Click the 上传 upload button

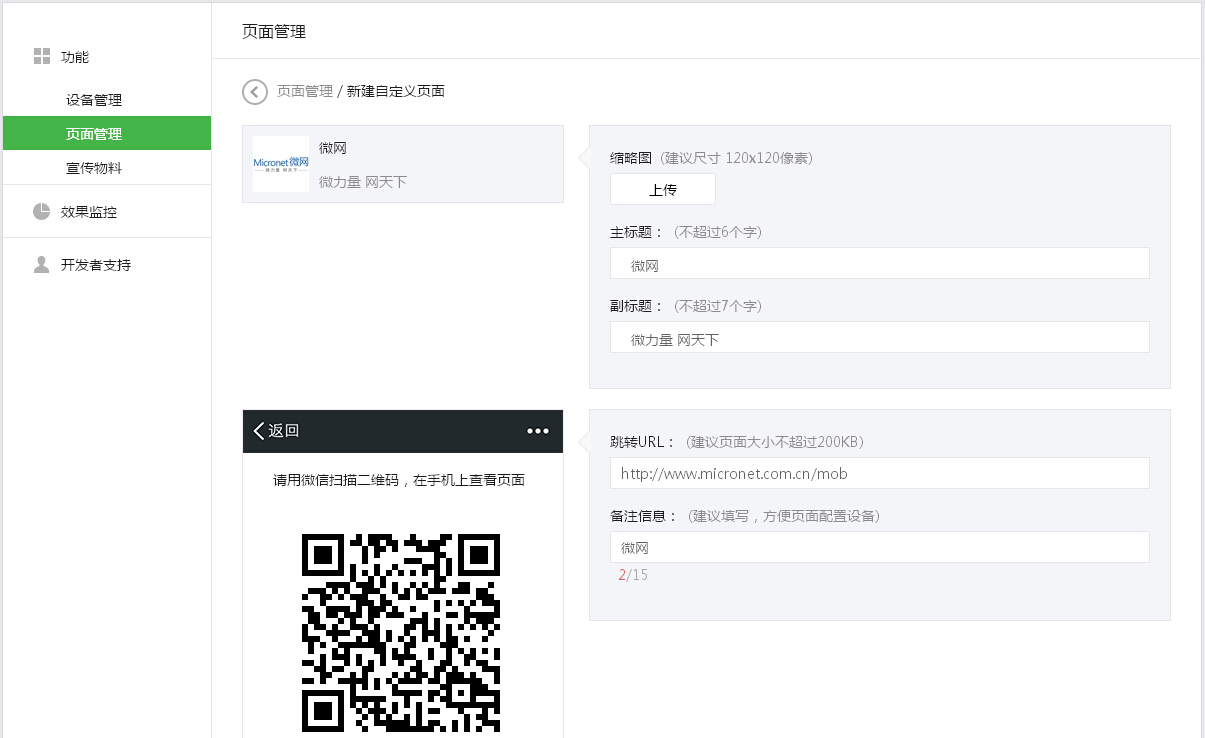click(x=663, y=189)
